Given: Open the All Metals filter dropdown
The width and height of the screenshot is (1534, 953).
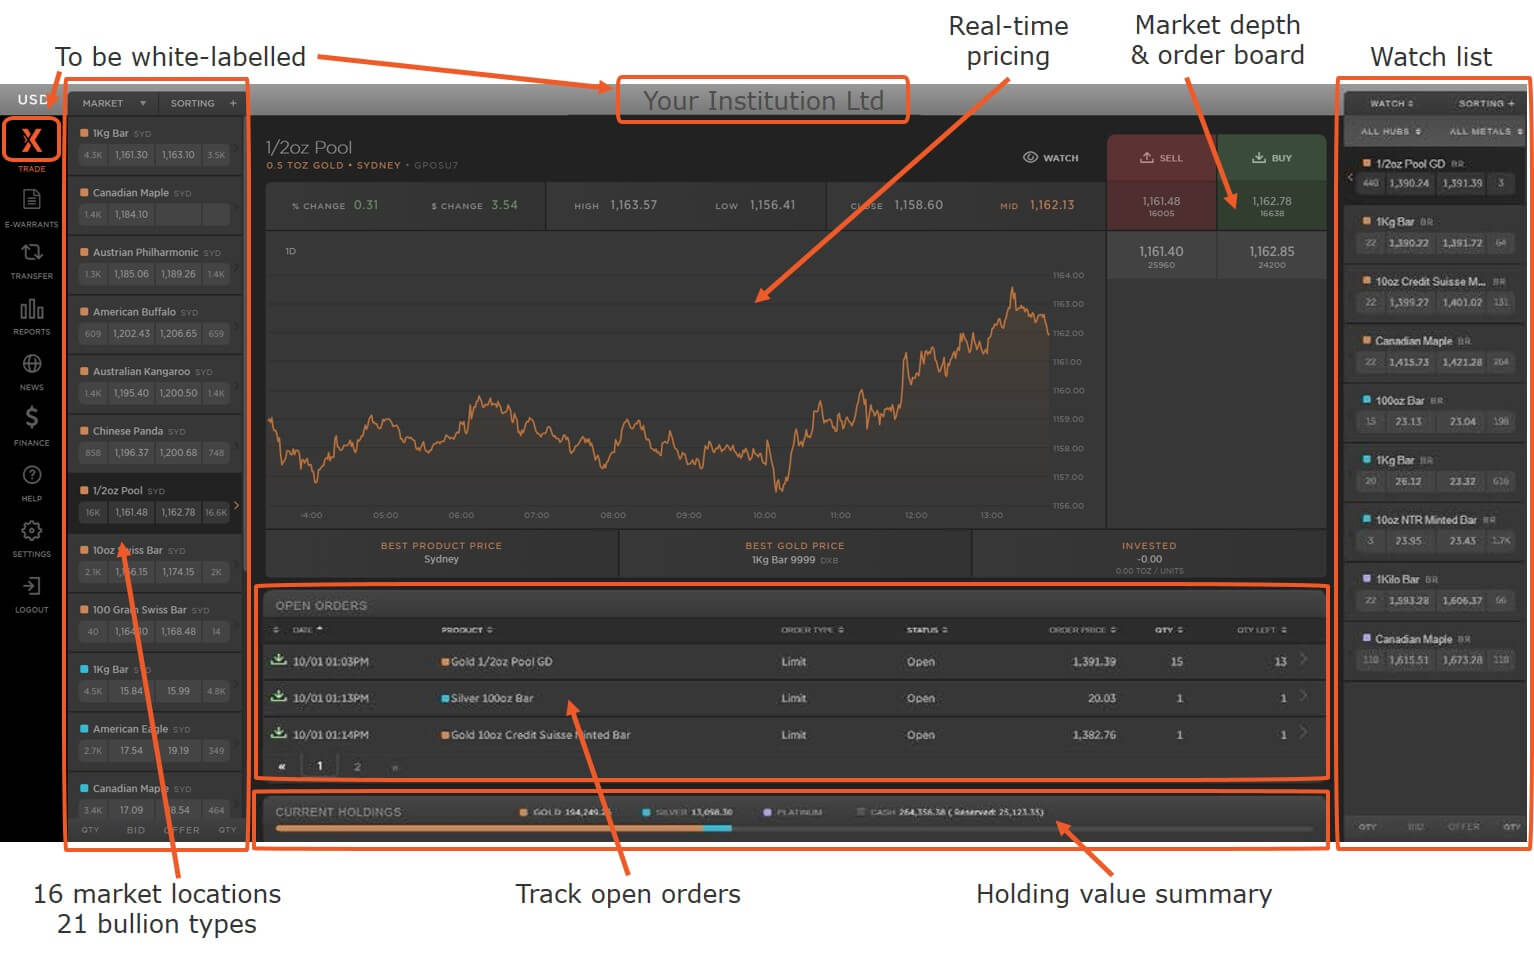Looking at the screenshot, I should click(1485, 131).
